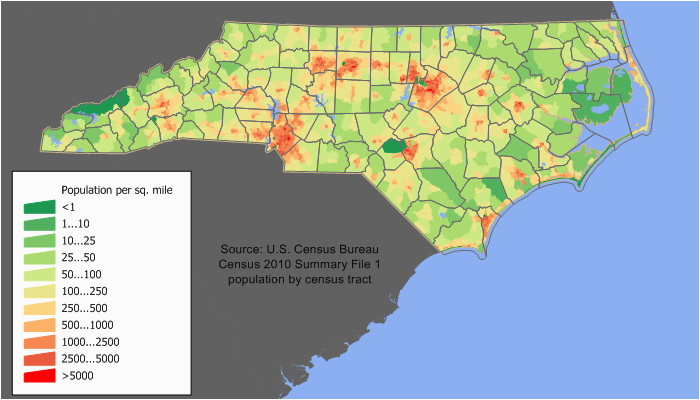Viewport: 700px width, 400px height.
Task: Select the '1...10' legend color swatch
Action: pos(40,224)
